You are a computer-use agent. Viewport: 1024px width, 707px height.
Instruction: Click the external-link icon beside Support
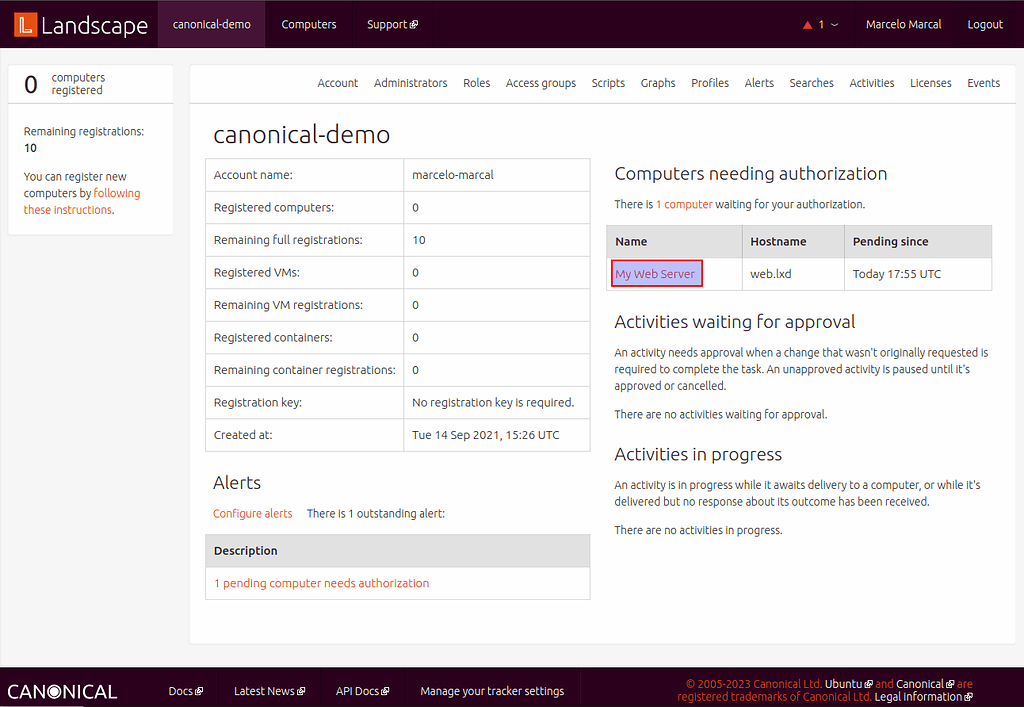pyautogui.click(x=414, y=24)
